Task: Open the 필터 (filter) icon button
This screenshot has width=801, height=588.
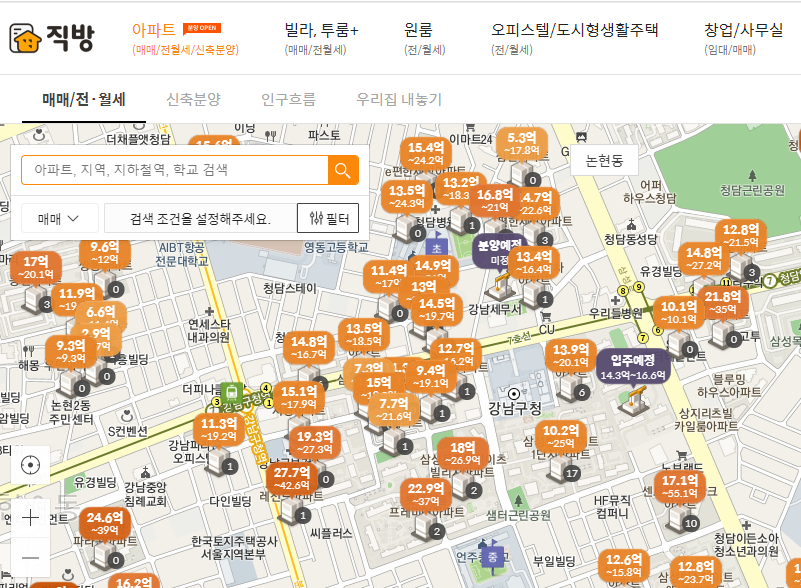Action: coord(327,218)
